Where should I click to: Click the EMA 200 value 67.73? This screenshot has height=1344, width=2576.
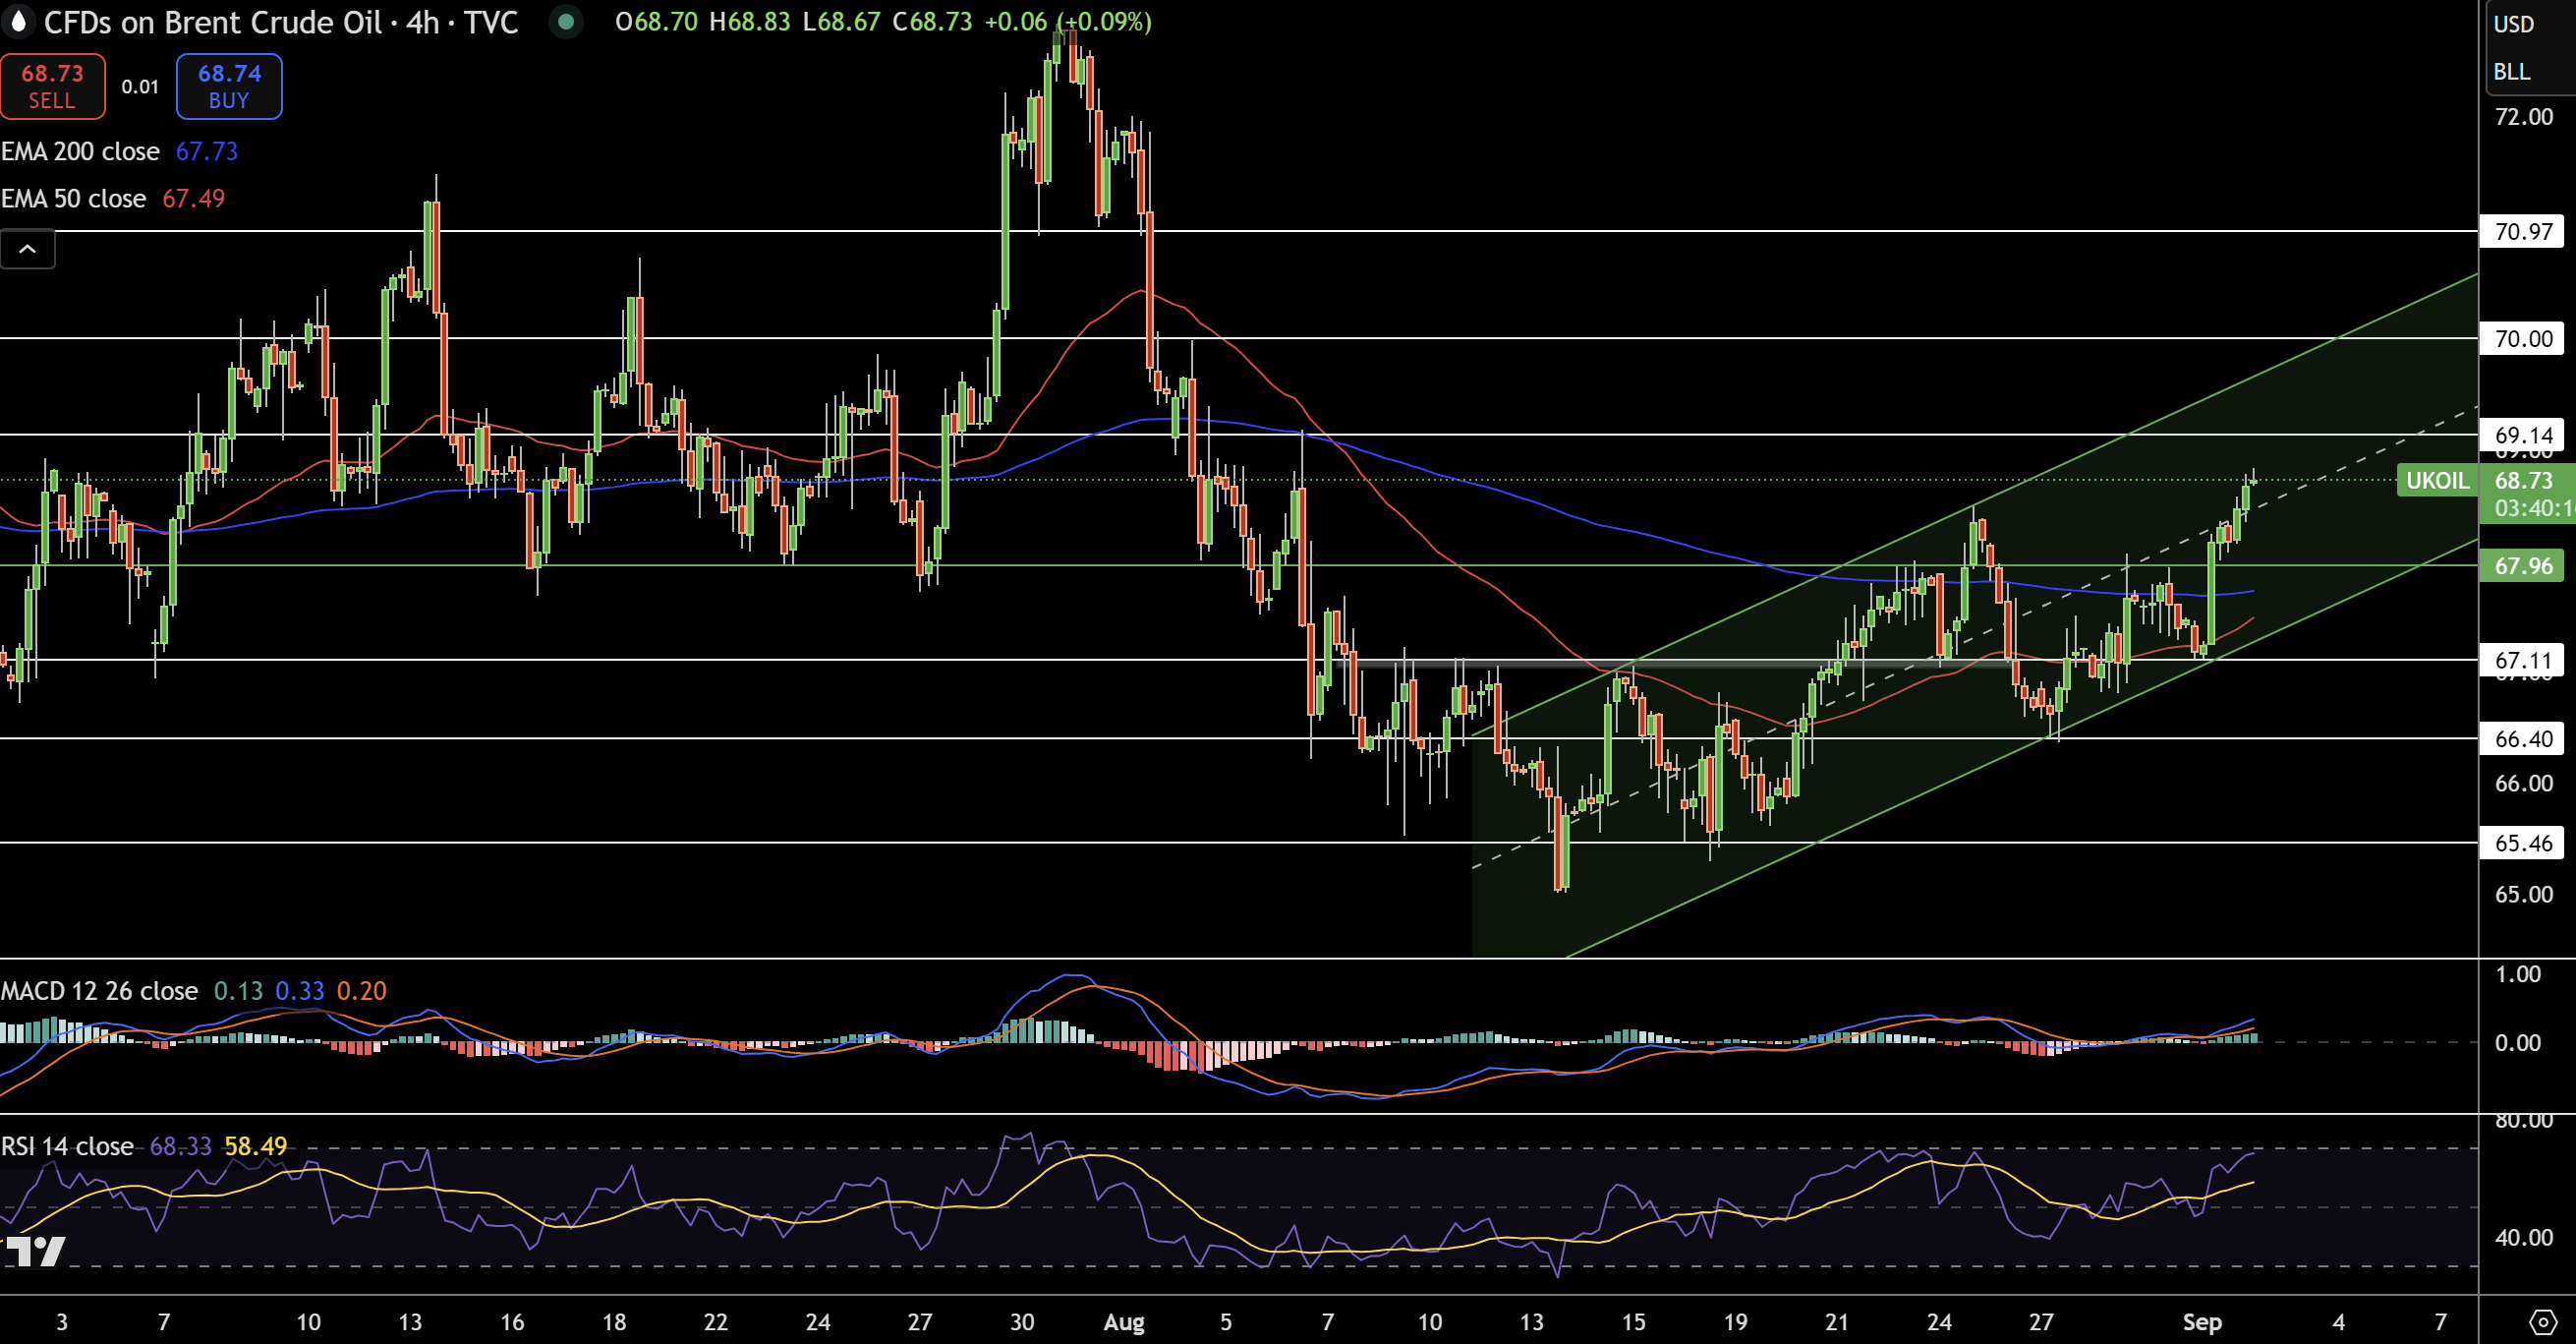click(207, 151)
